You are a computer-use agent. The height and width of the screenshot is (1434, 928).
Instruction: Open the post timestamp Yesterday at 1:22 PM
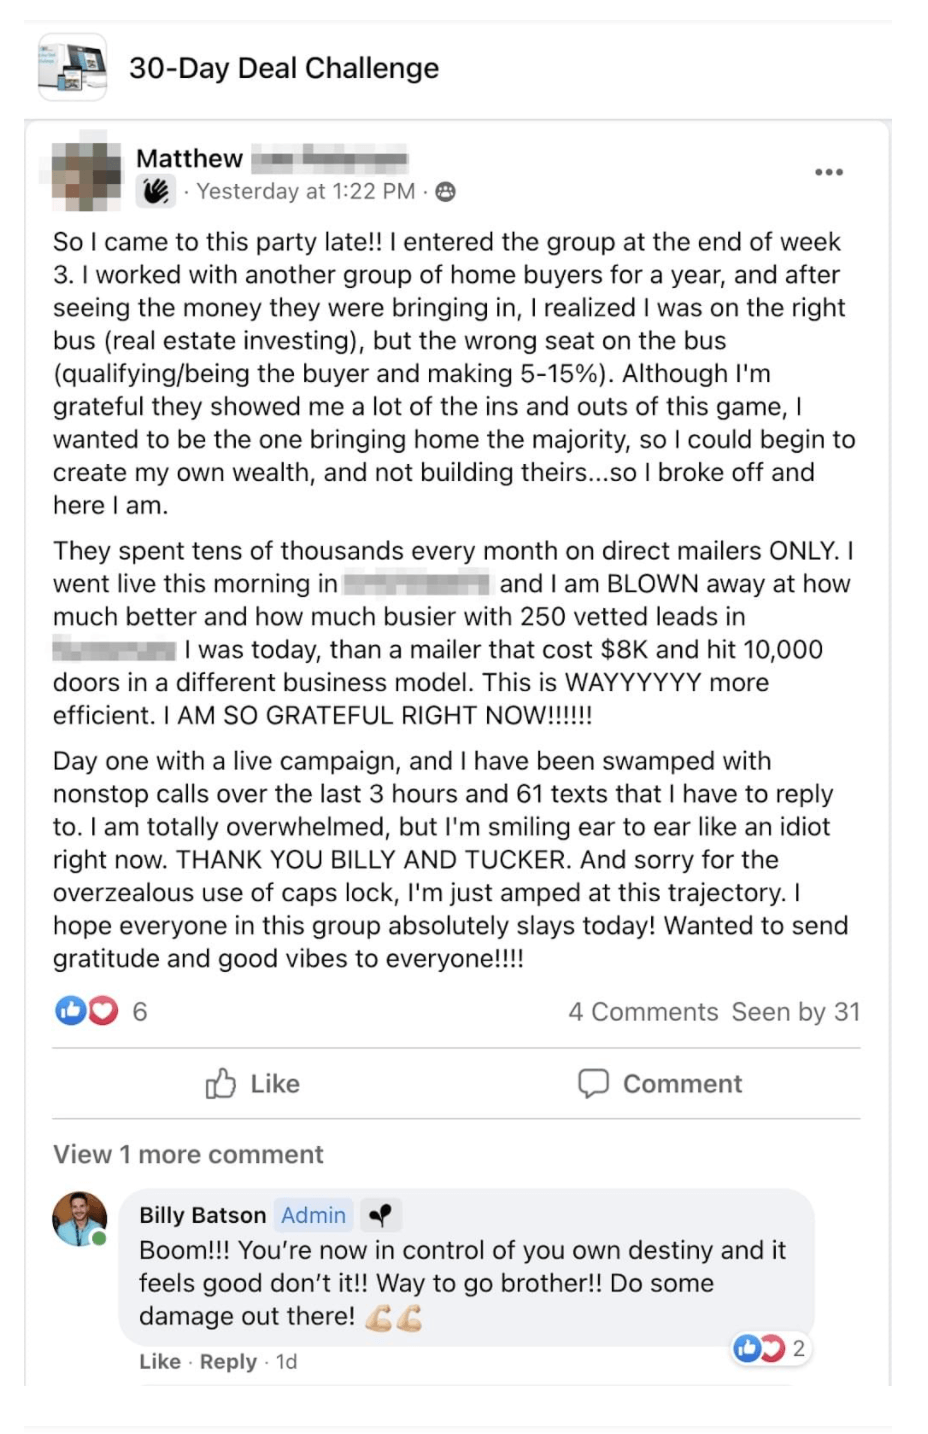pyautogui.click(x=305, y=191)
